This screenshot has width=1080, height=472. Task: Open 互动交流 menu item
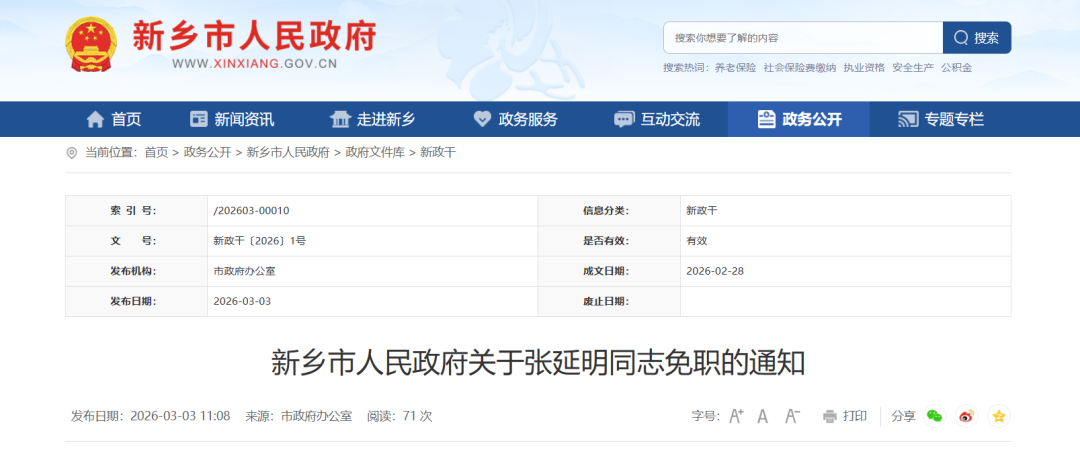click(x=657, y=119)
